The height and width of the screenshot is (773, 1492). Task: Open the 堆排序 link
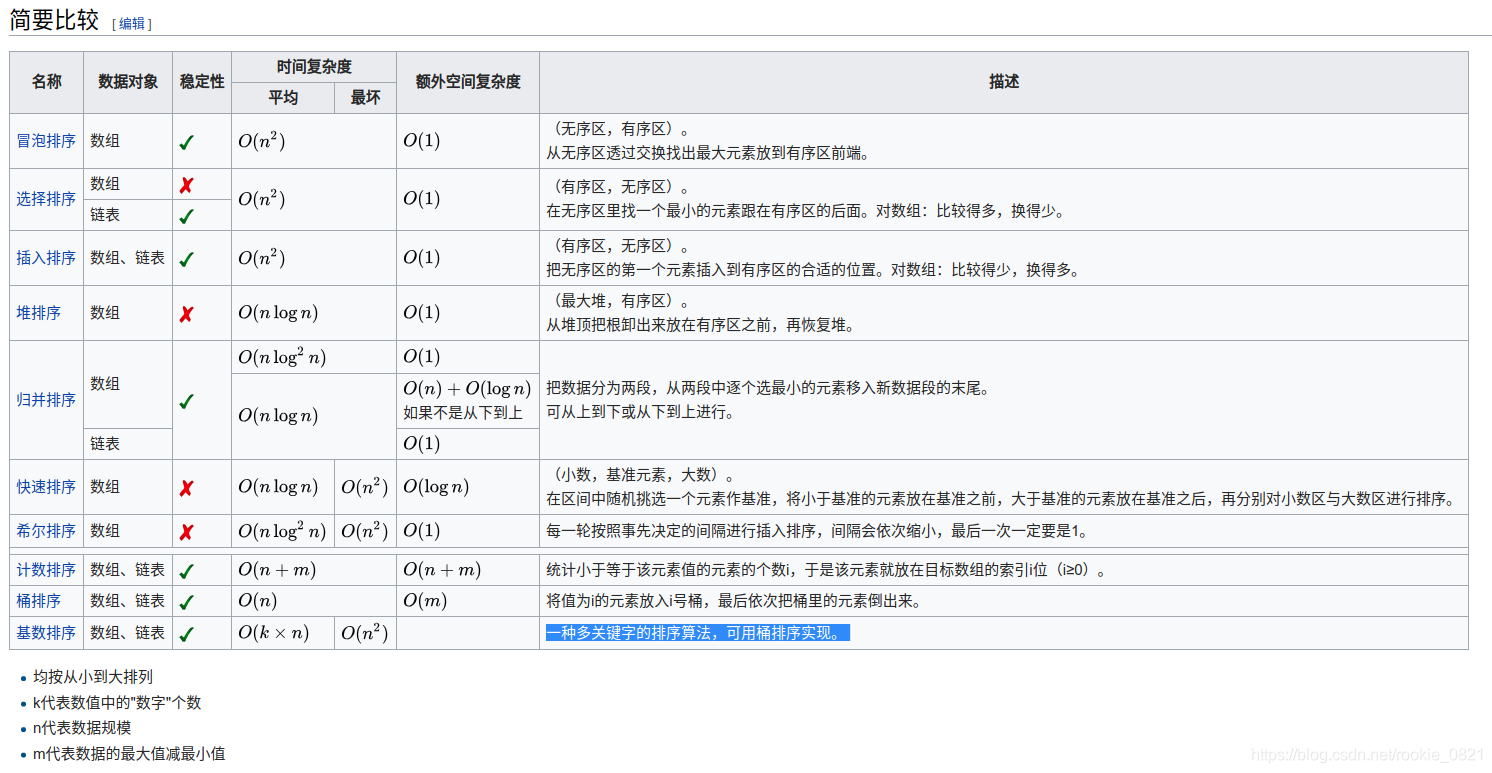coord(38,313)
